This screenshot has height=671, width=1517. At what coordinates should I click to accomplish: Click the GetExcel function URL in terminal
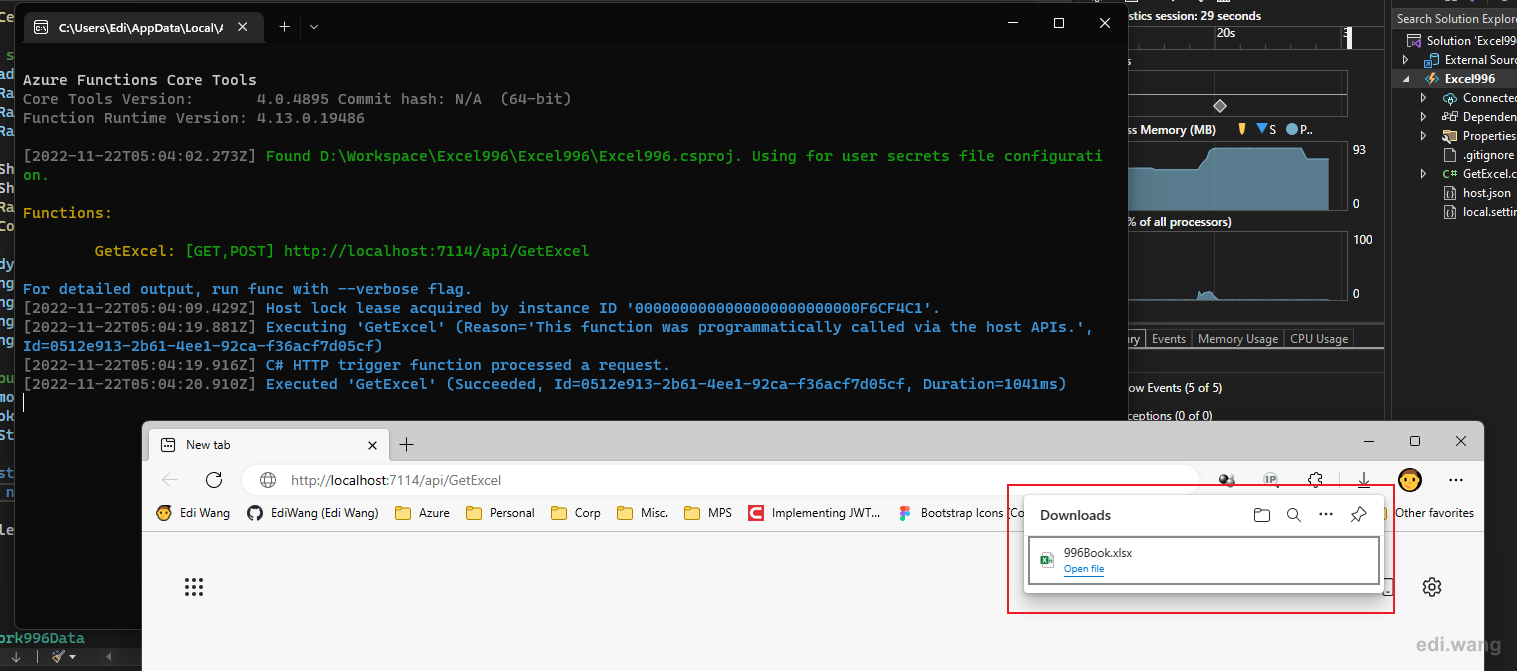(x=437, y=251)
